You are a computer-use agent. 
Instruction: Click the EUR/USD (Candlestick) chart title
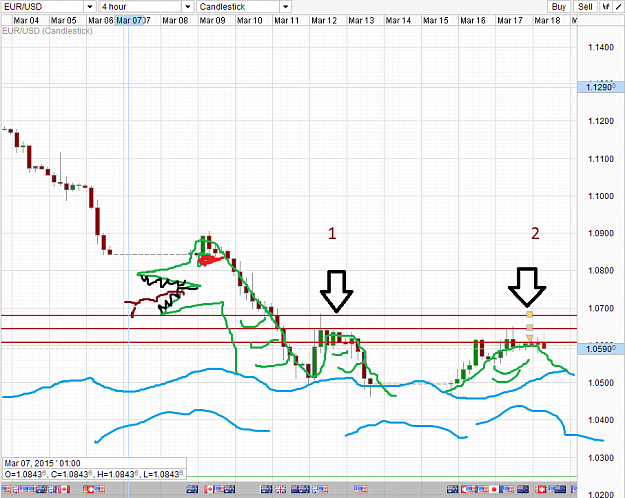point(47,31)
